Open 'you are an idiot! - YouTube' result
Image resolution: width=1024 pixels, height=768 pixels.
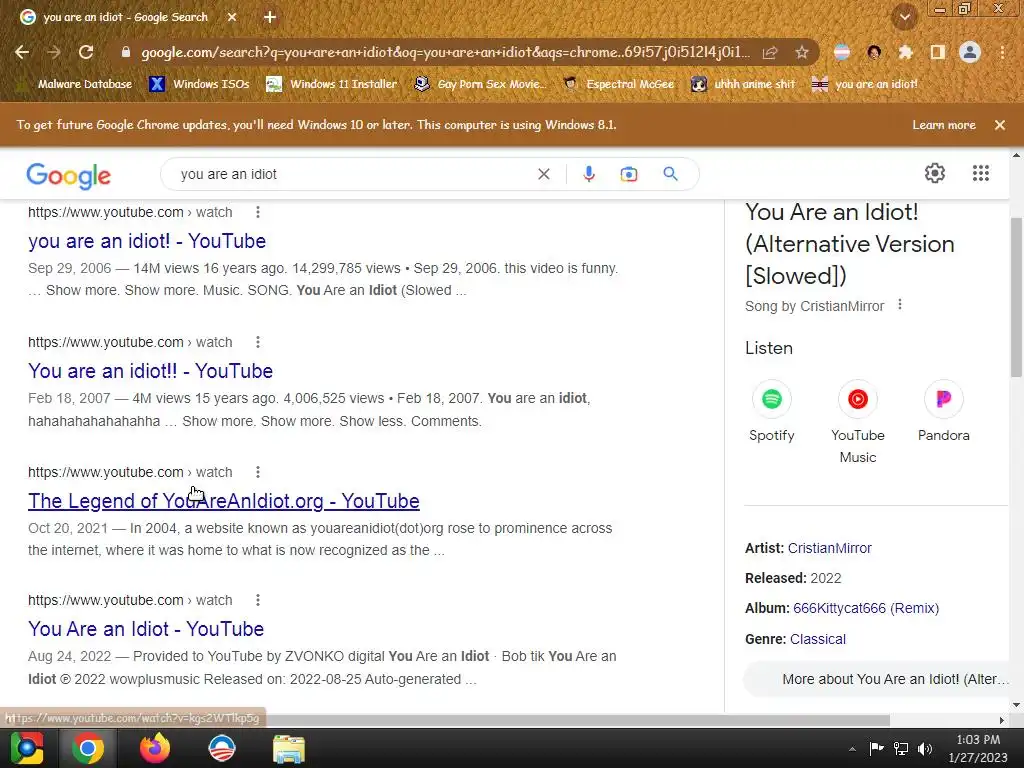(x=147, y=241)
